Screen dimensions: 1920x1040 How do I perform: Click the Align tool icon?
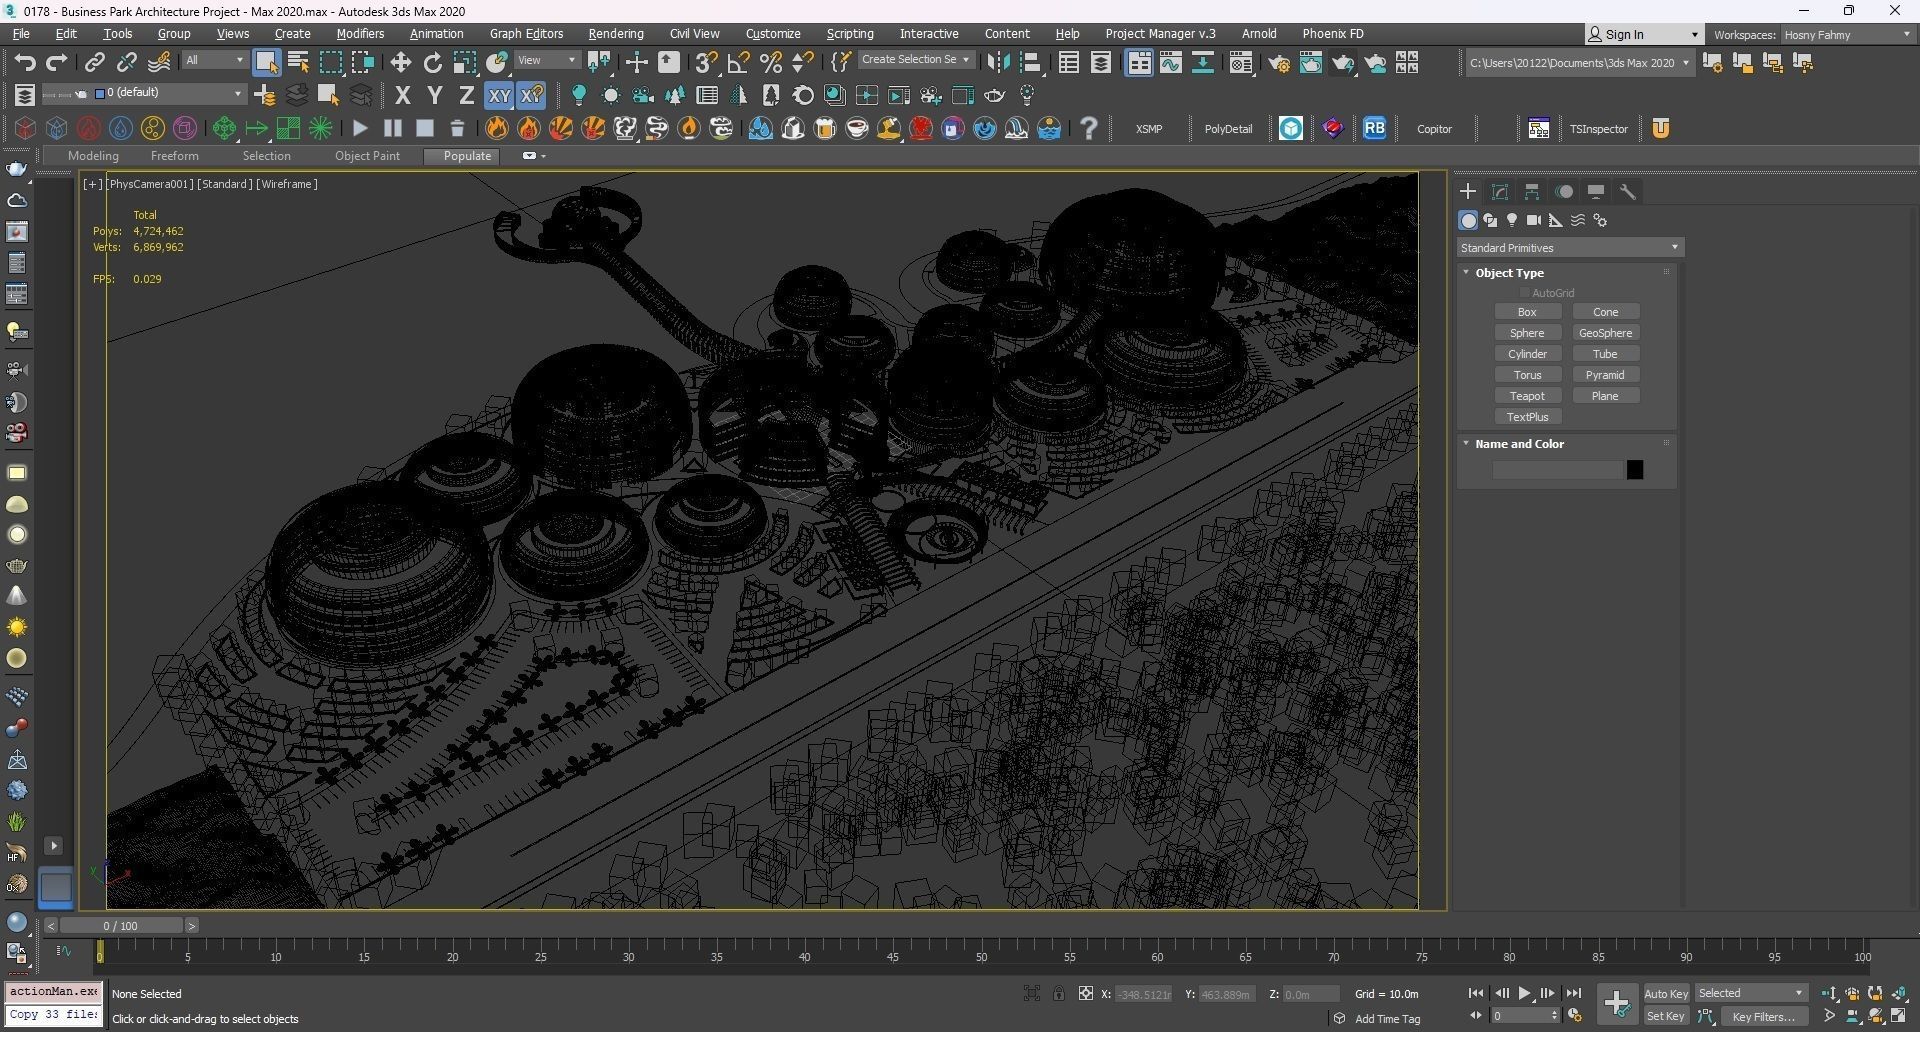(1030, 63)
